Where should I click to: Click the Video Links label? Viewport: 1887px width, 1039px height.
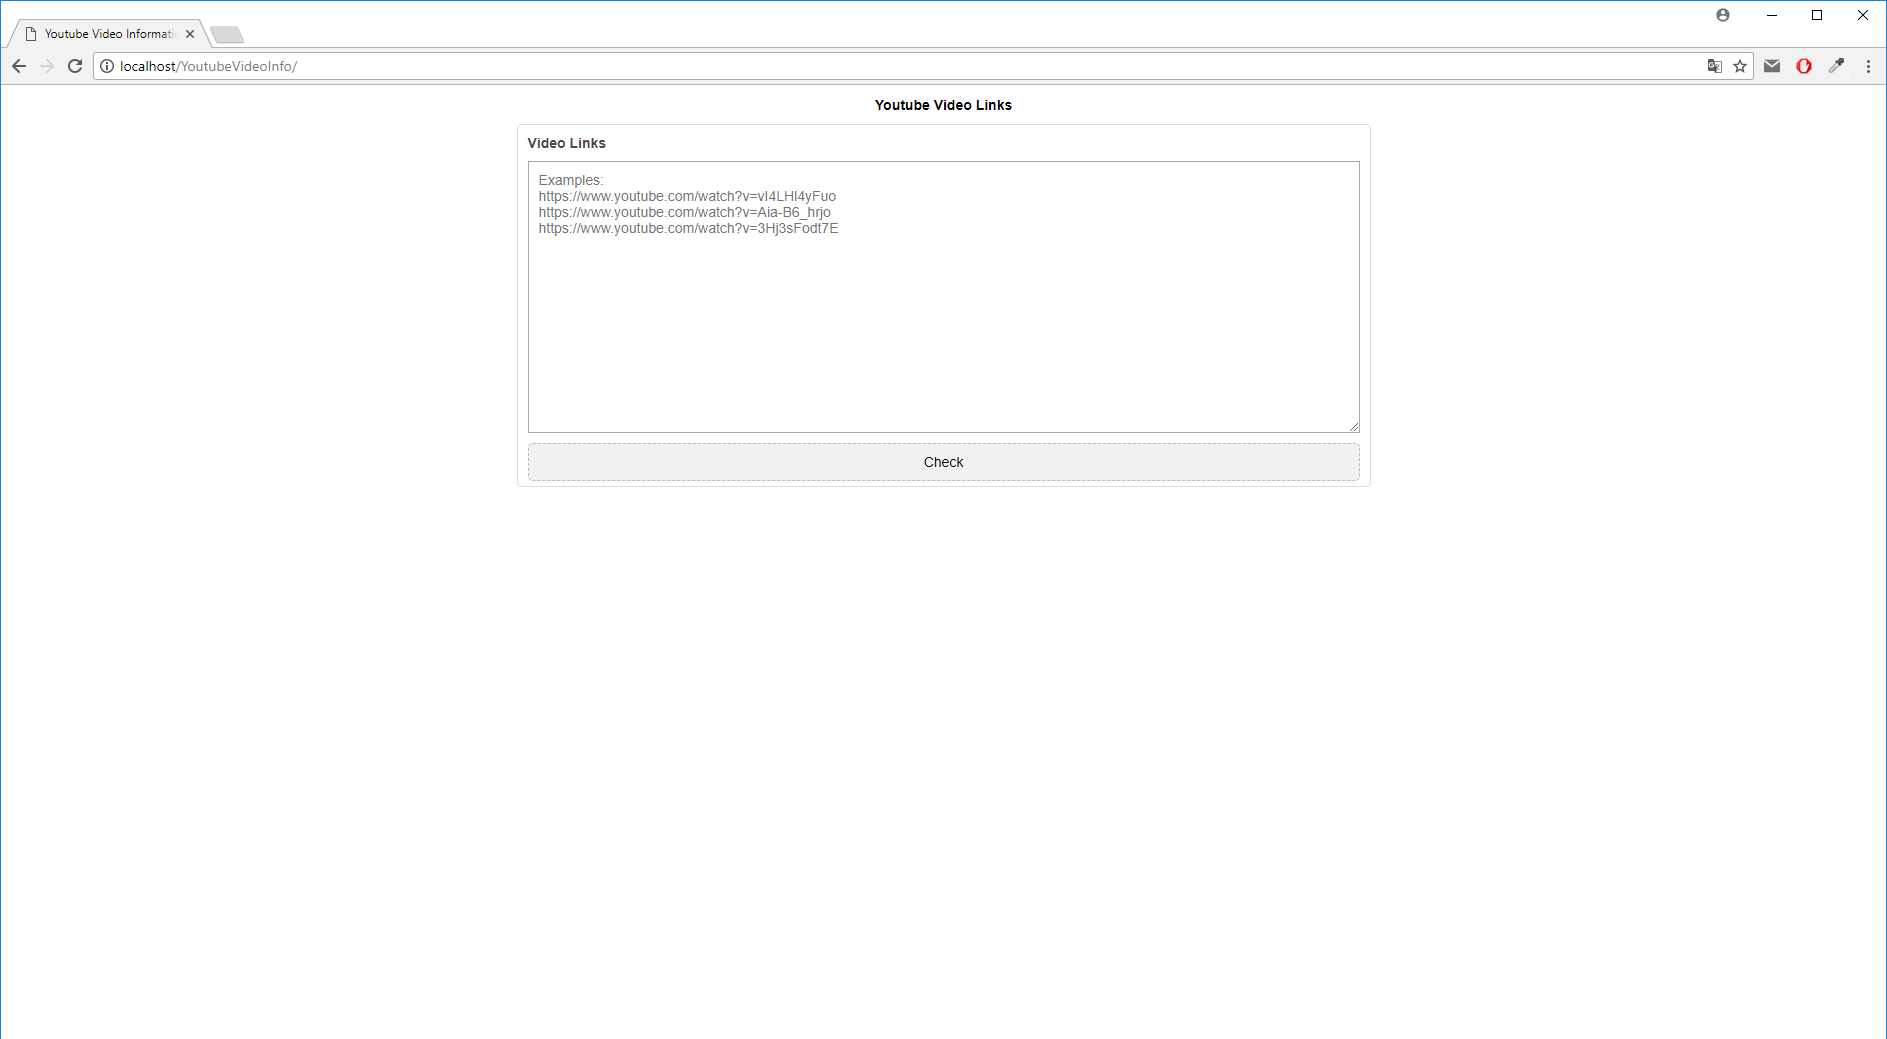tap(566, 143)
